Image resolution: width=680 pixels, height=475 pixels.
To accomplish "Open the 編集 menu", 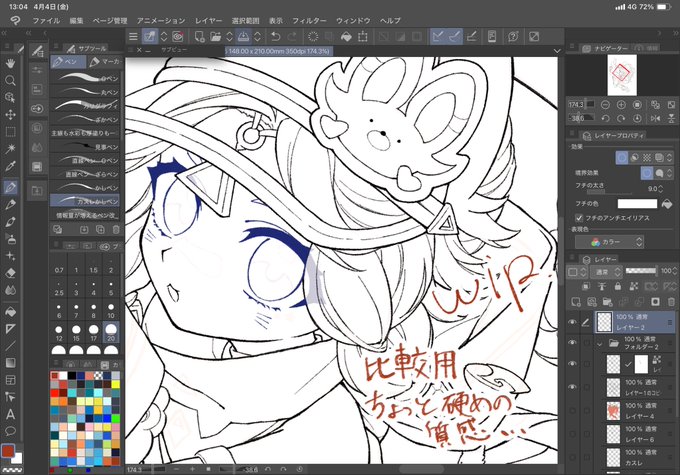I will coord(76,20).
